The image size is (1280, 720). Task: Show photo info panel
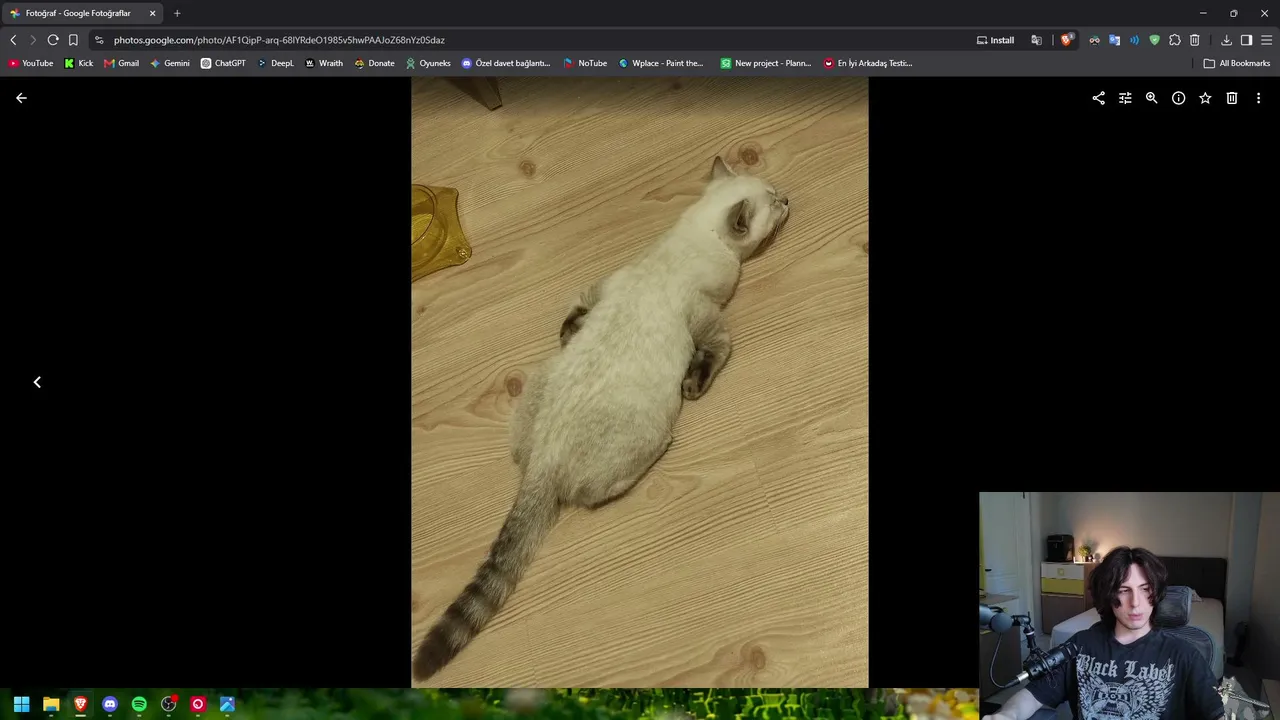pos(1179,98)
